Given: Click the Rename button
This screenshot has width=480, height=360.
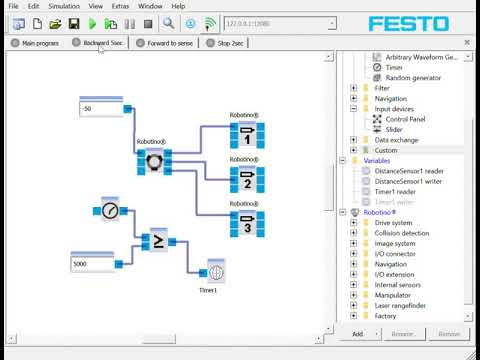Looking at the screenshot, I should coord(404,334).
